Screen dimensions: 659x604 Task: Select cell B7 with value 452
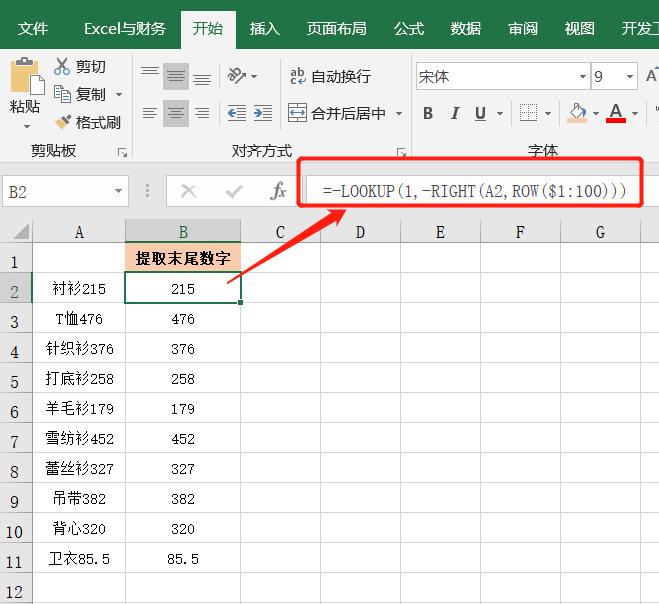coord(183,439)
